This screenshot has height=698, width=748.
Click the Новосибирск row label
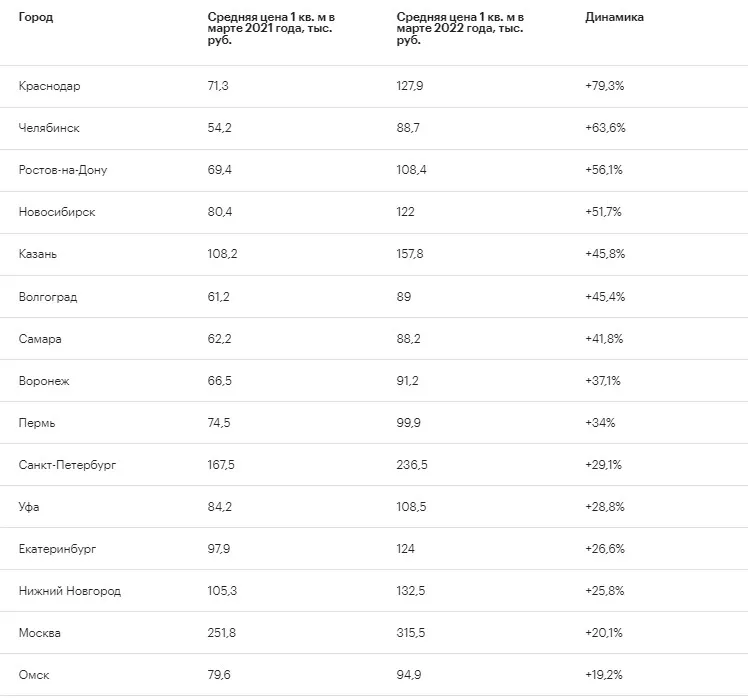coord(57,212)
